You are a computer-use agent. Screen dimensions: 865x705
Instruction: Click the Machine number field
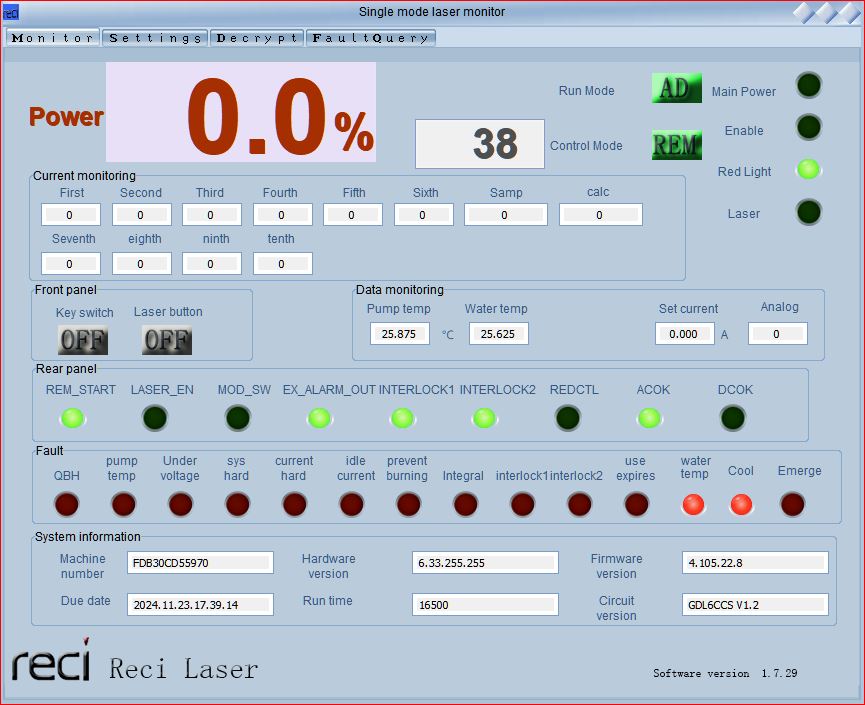click(x=200, y=563)
